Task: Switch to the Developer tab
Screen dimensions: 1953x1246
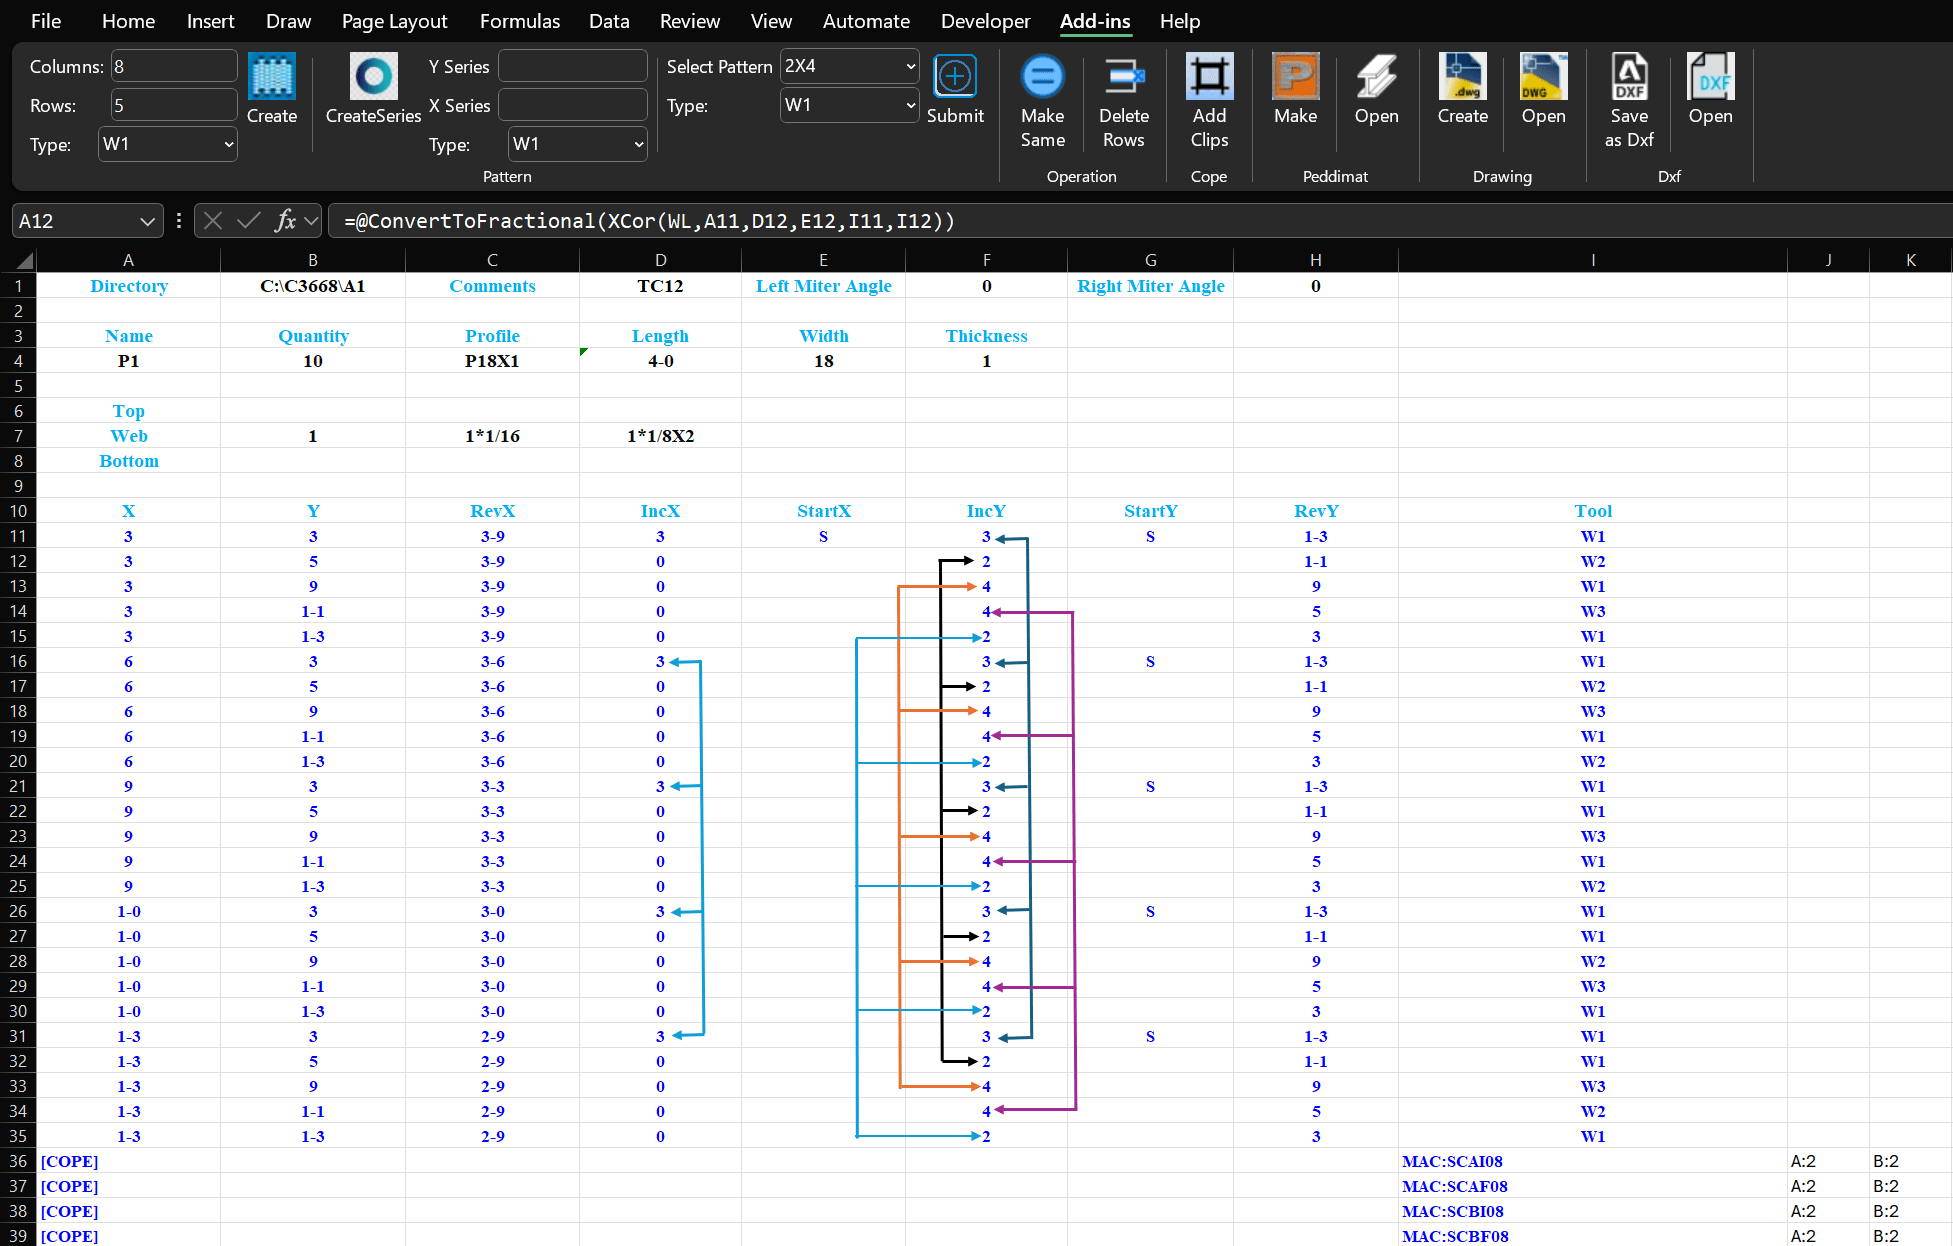Action: pyautogui.click(x=984, y=21)
